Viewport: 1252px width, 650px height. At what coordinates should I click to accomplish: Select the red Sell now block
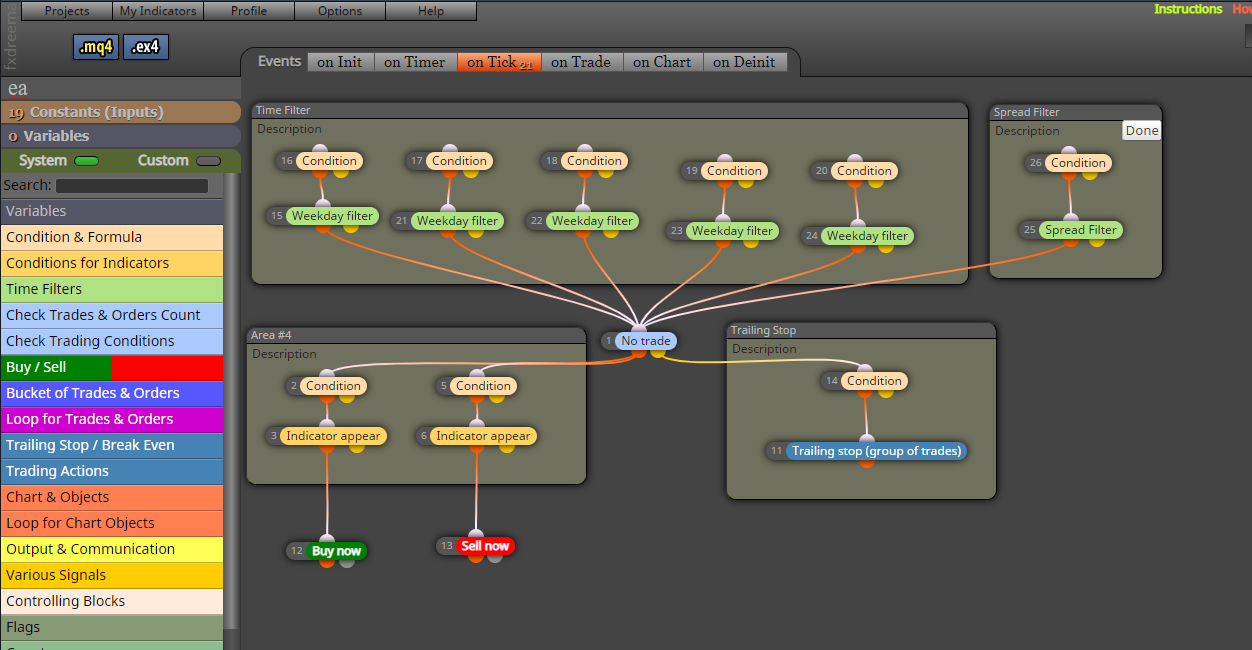coord(485,546)
